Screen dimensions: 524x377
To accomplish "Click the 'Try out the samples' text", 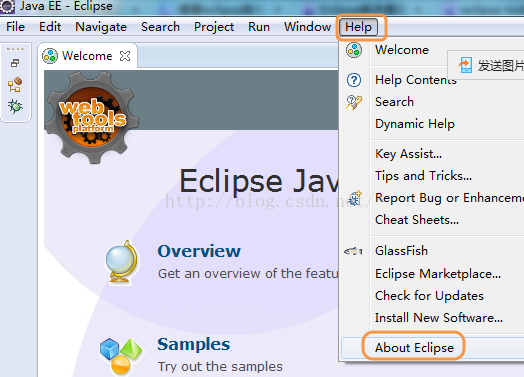I will pos(220,367).
